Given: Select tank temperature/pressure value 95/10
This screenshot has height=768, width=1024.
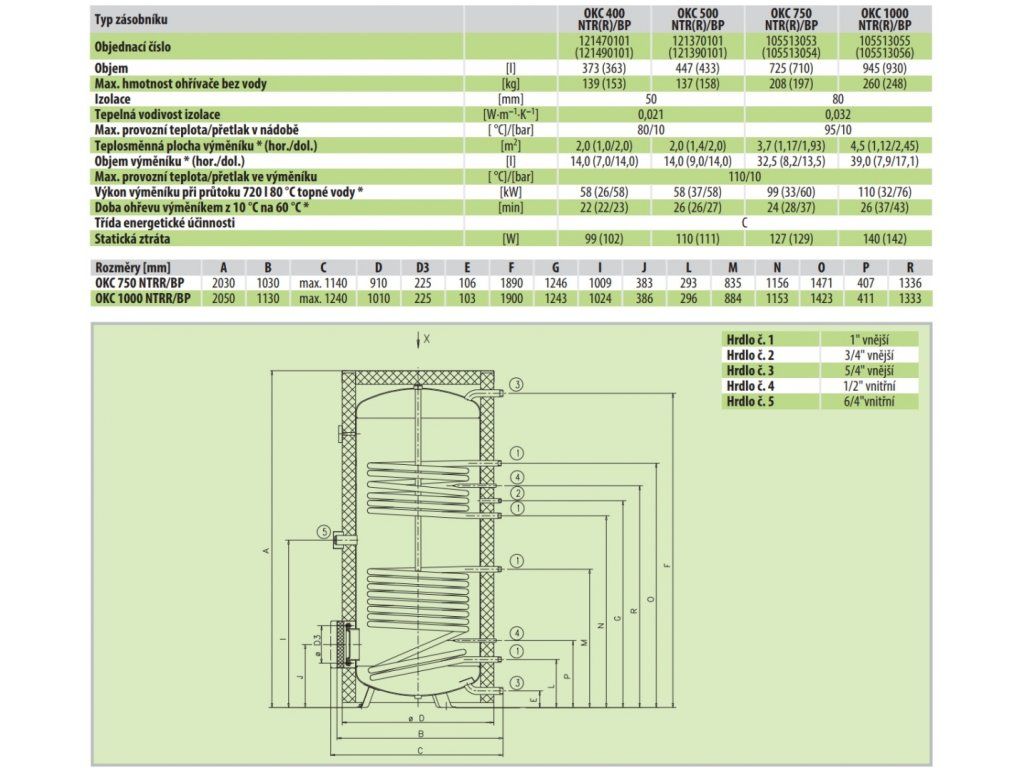Looking at the screenshot, I should coord(838,130).
